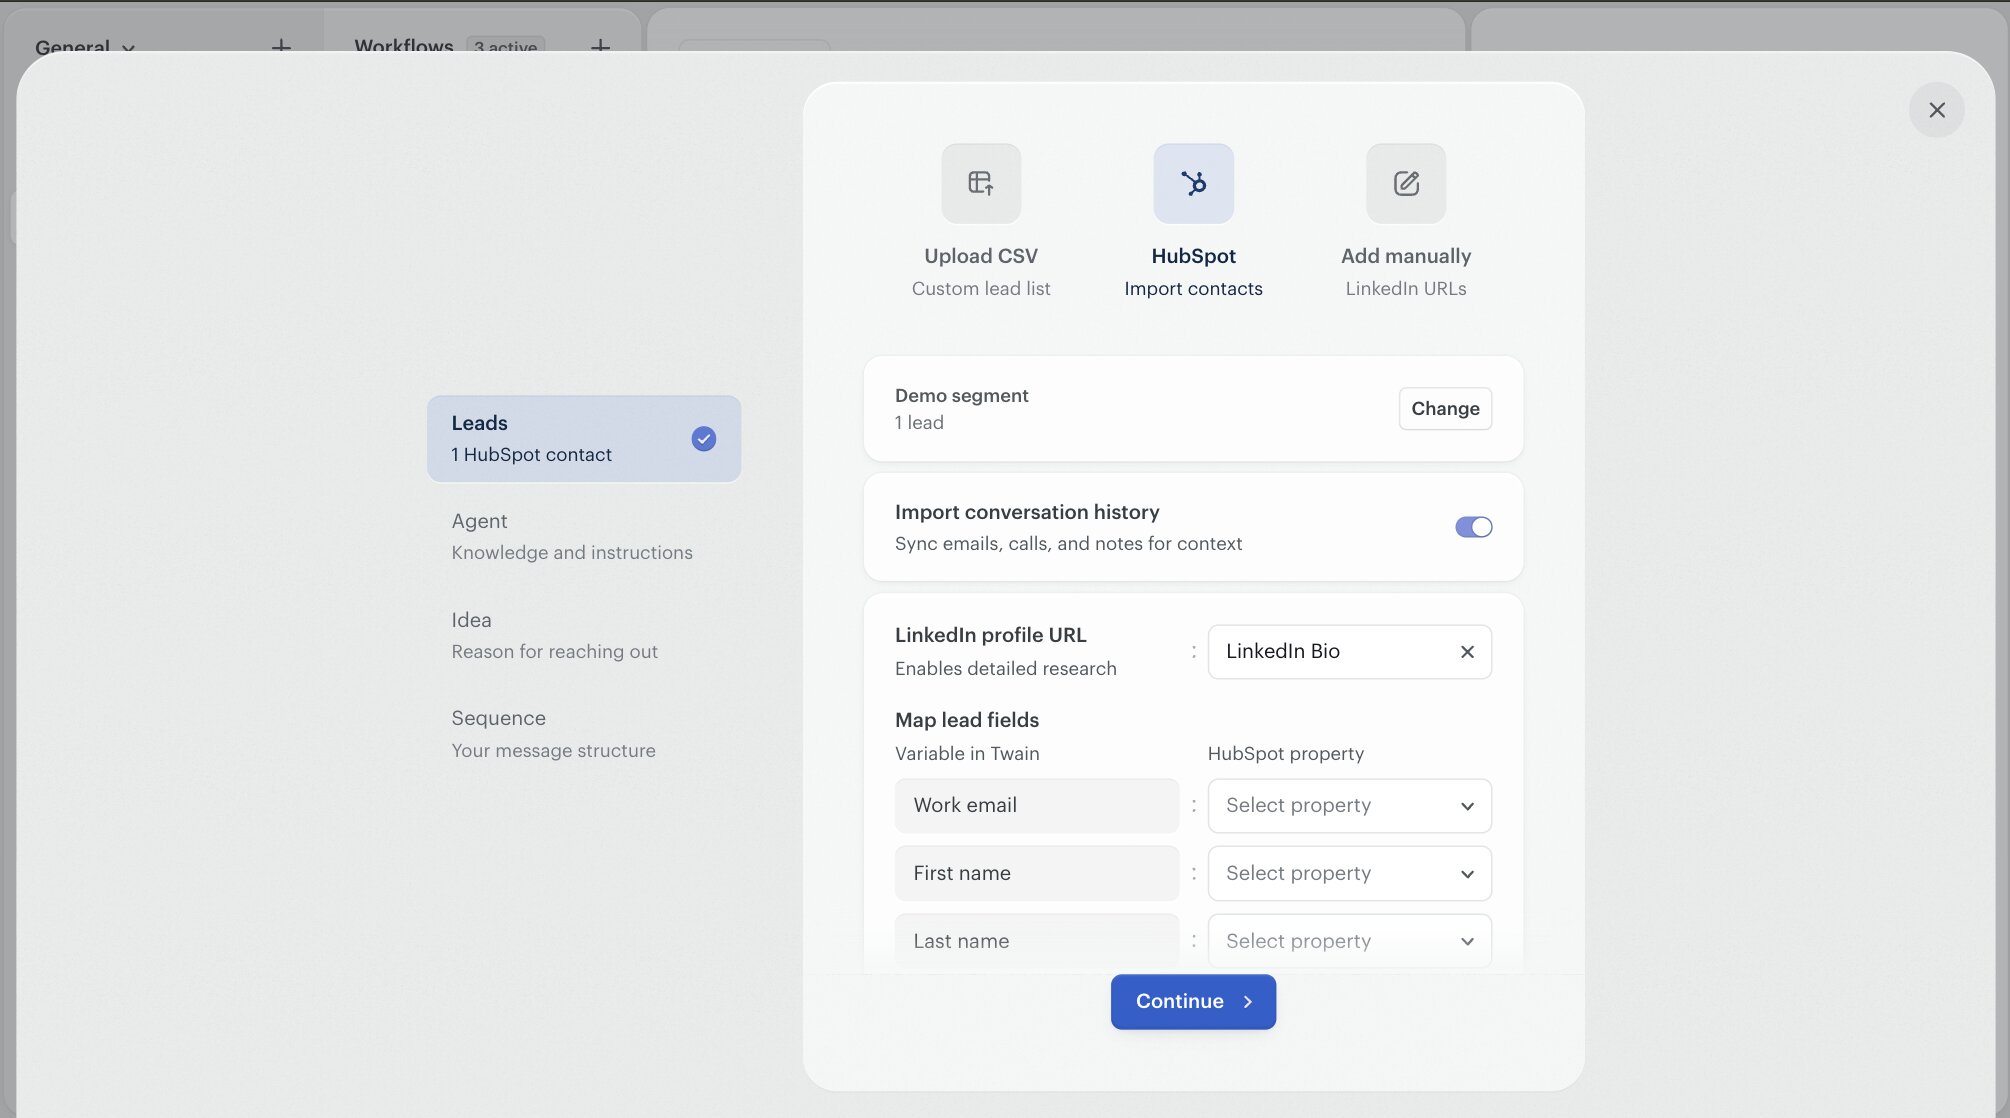Image resolution: width=2010 pixels, height=1118 pixels.
Task: Click plus icon next to Workflows
Action: (x=600, y=47)
